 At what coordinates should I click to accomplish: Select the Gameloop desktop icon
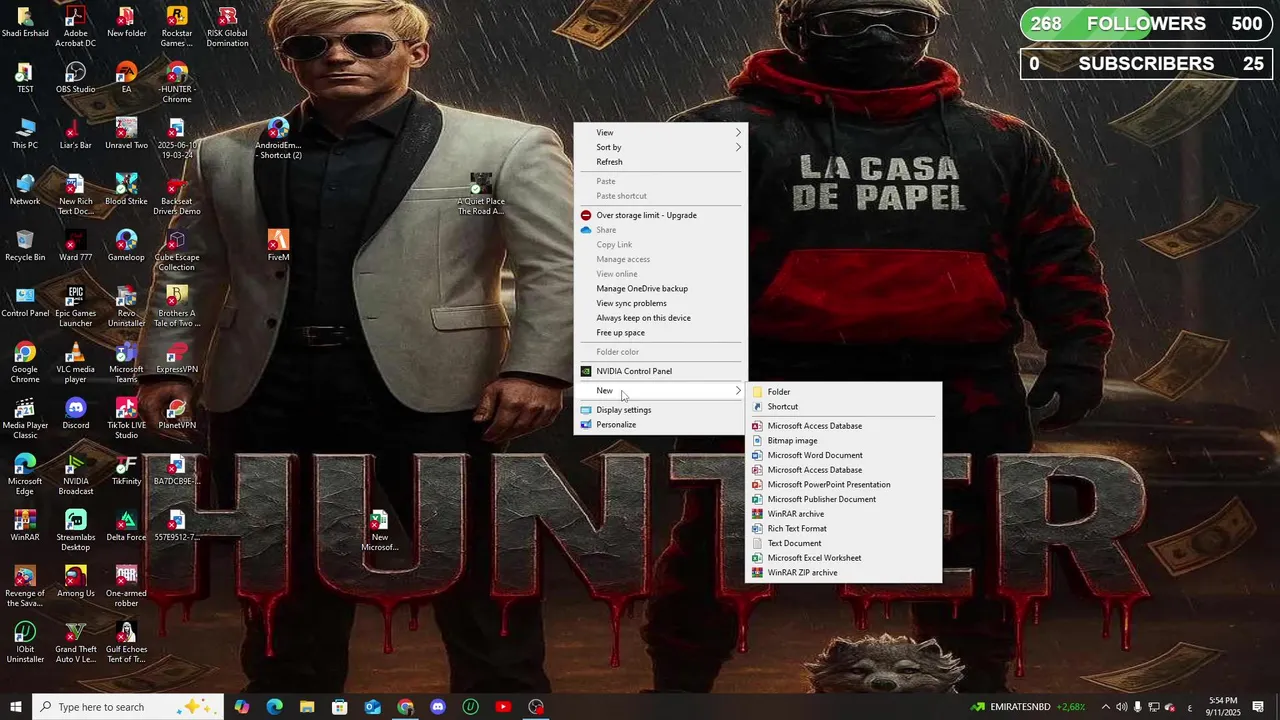[126, 246]
